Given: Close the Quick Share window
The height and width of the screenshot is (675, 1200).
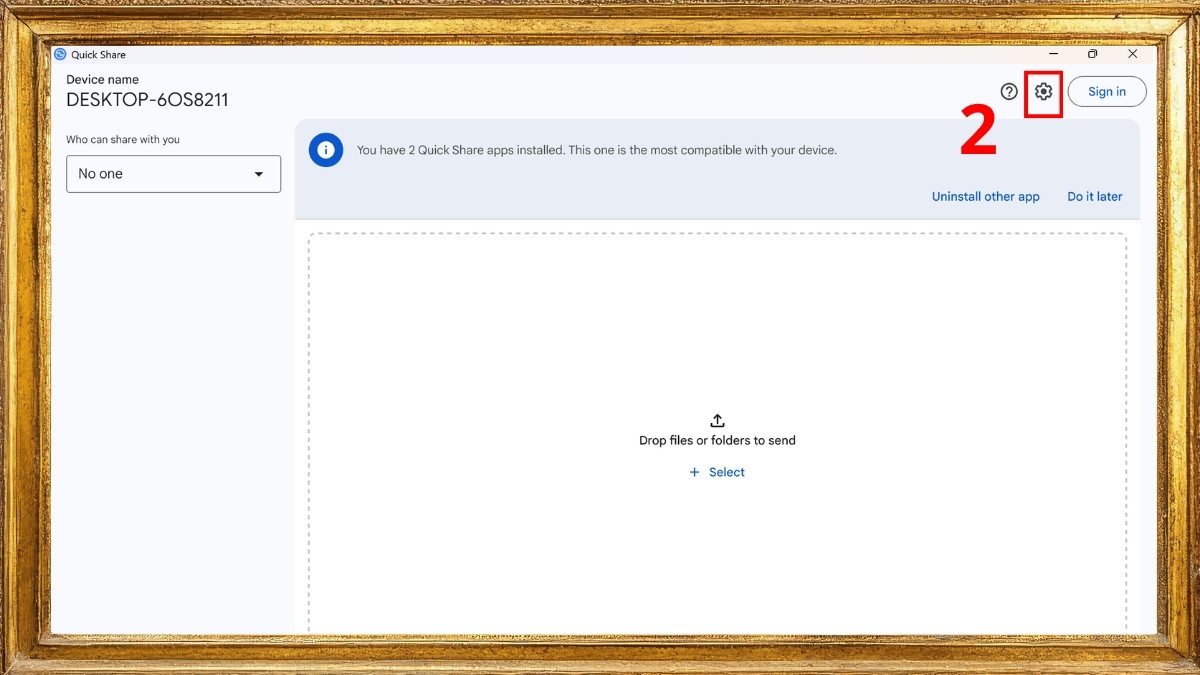Looking at the screenshot, I should pyautogui.click(x=1133, y=54).
